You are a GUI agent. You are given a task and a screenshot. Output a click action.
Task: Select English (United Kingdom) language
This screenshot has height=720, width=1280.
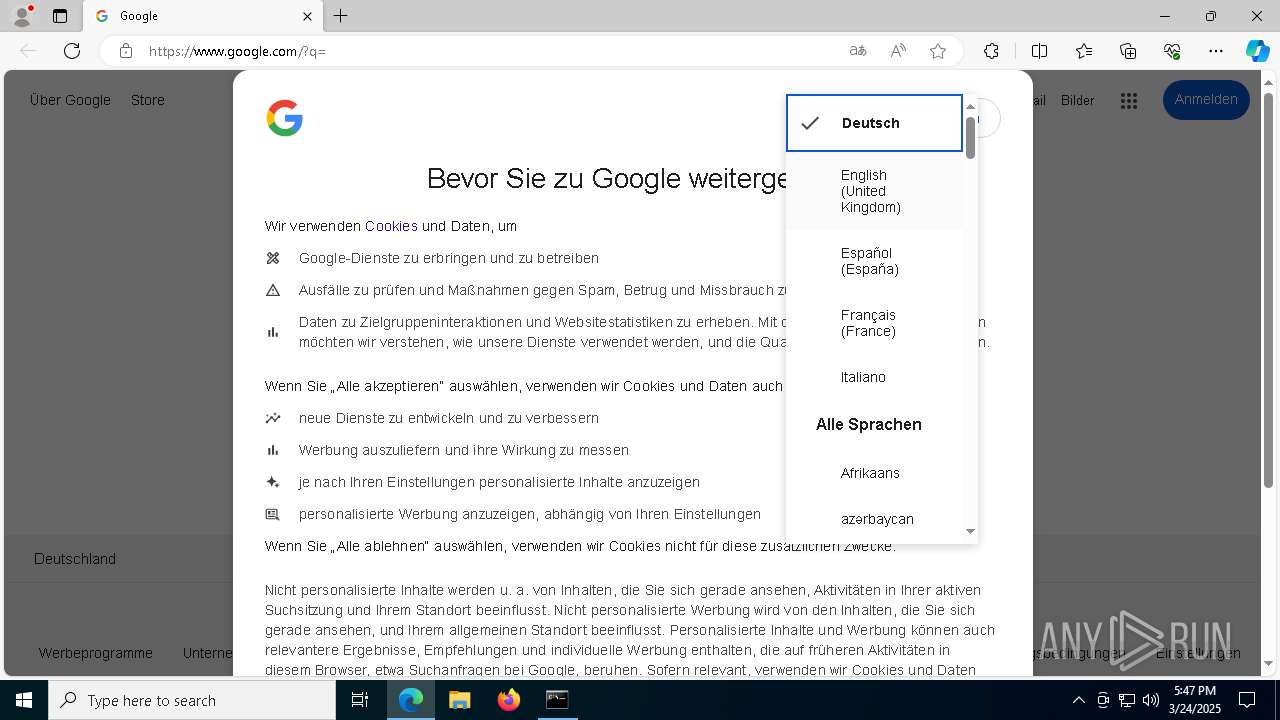pos(874,191)
